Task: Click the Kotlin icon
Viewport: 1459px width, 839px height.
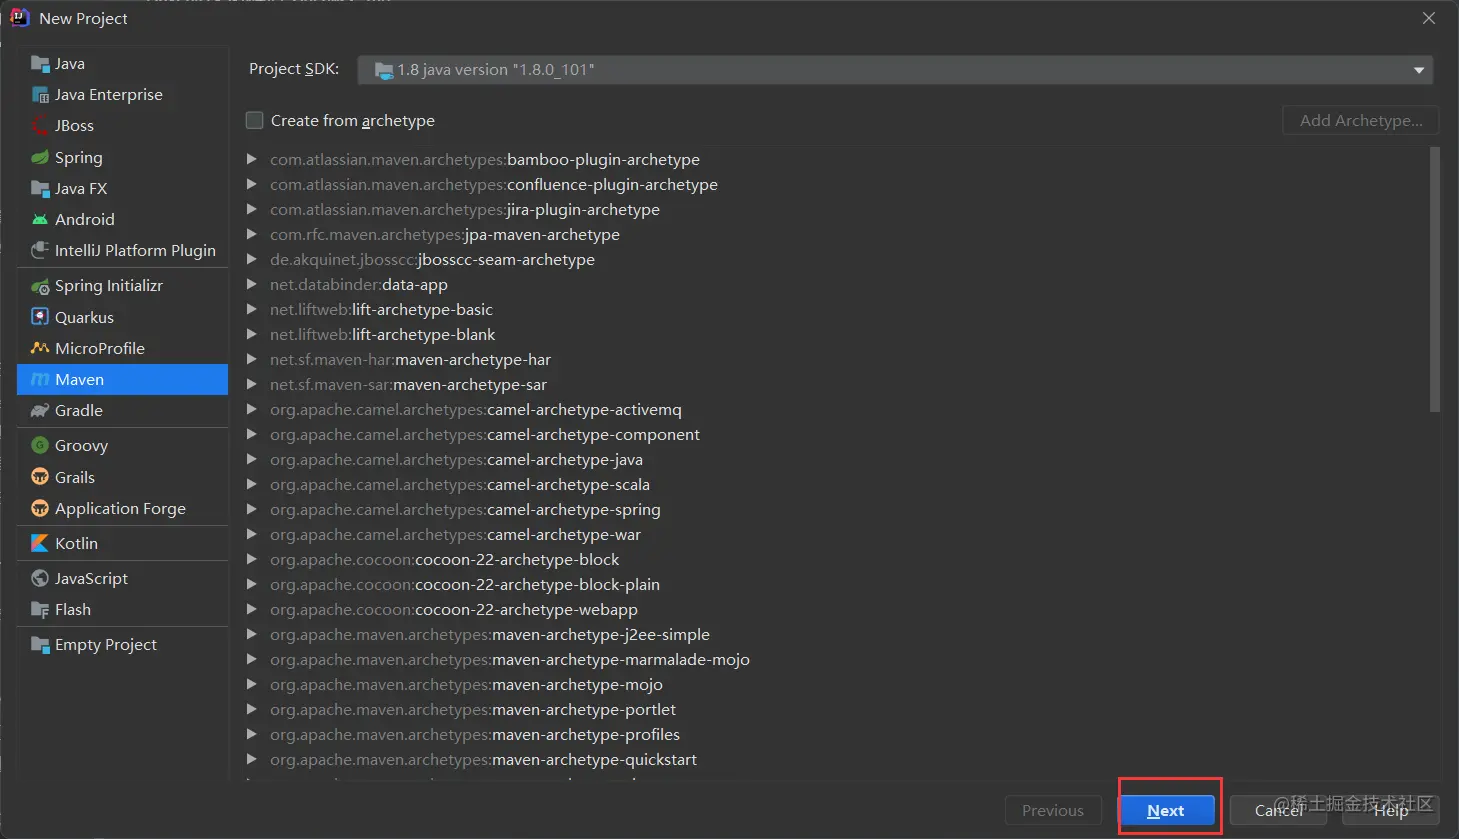Action: [x=40, y=544]
